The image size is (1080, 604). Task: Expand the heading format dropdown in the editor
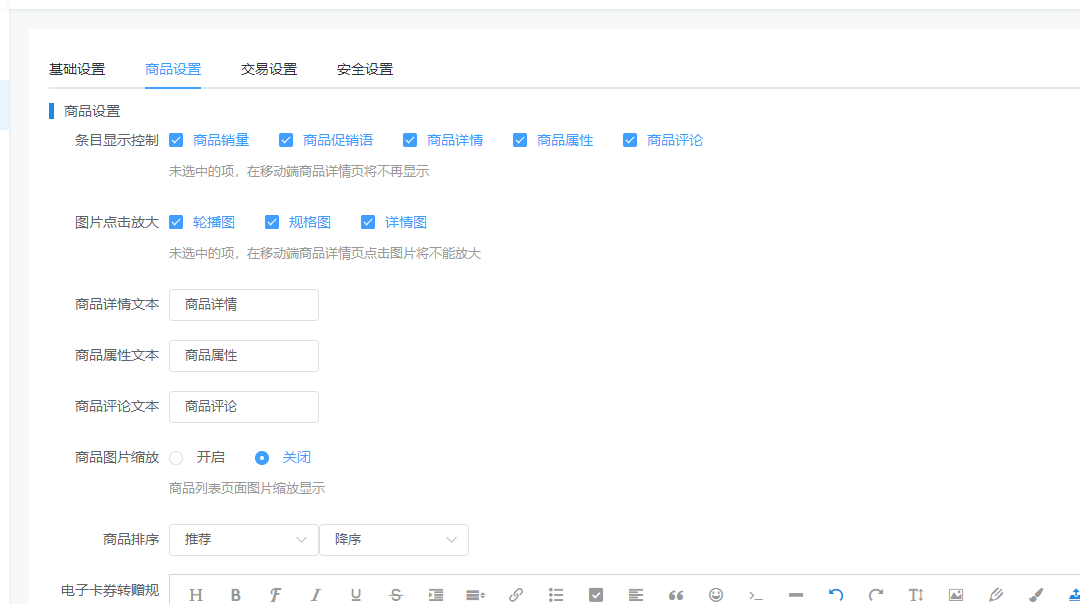(196, 593)
